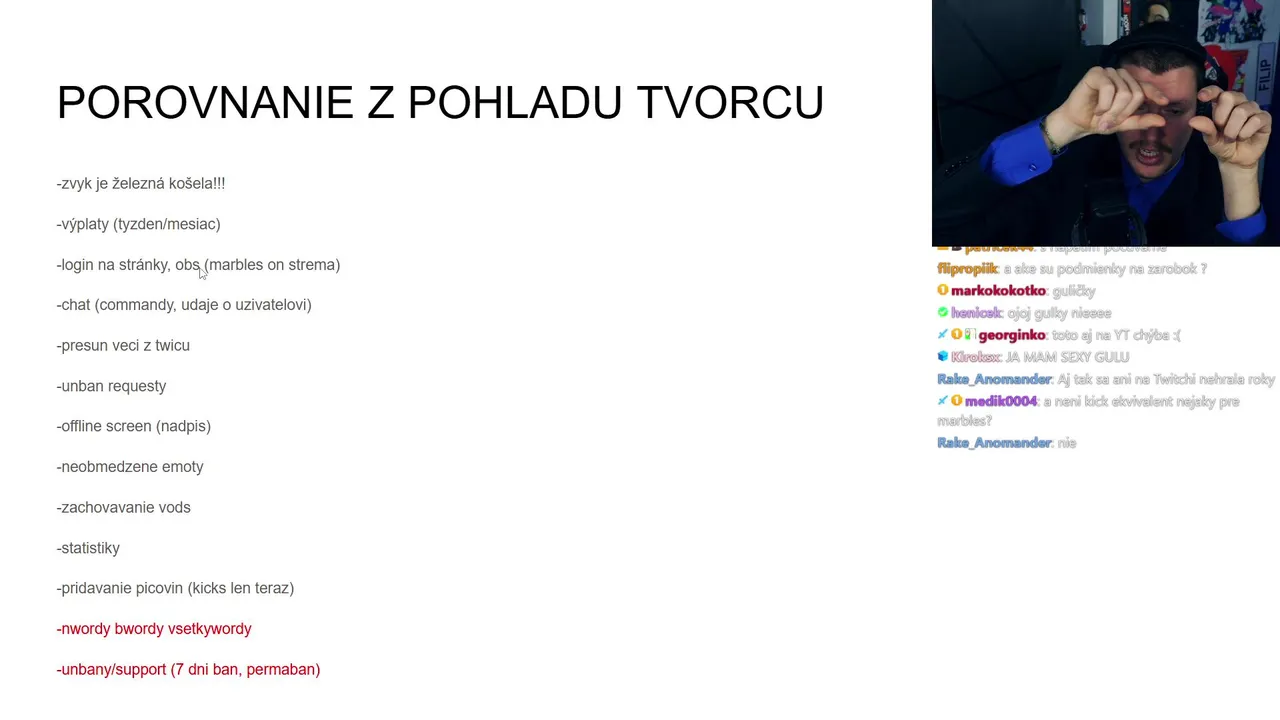Click the '-offline screen (nadpis)' line

pyautogui.click(x=134, y=426)
